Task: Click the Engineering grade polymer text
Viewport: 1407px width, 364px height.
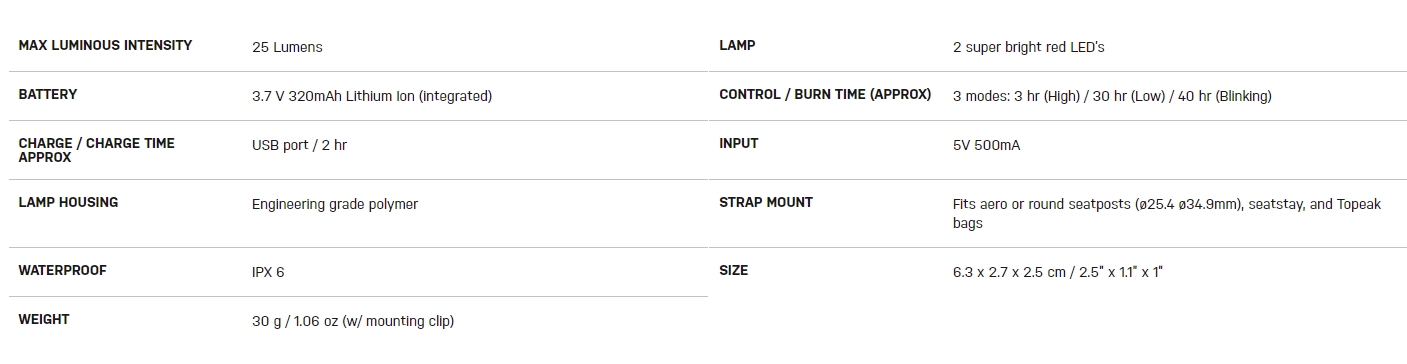Action: click(335, 204)
